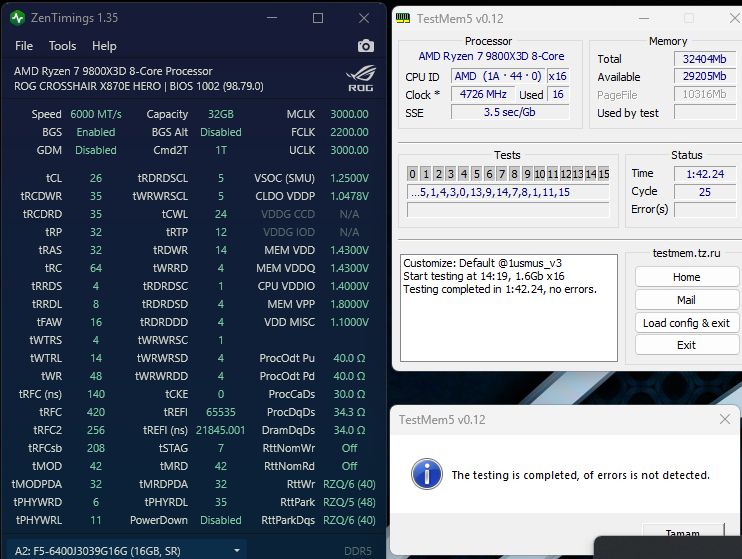Open the Tools menu in ZenTimings
This screenshot has height=559, width=742.
62,46
